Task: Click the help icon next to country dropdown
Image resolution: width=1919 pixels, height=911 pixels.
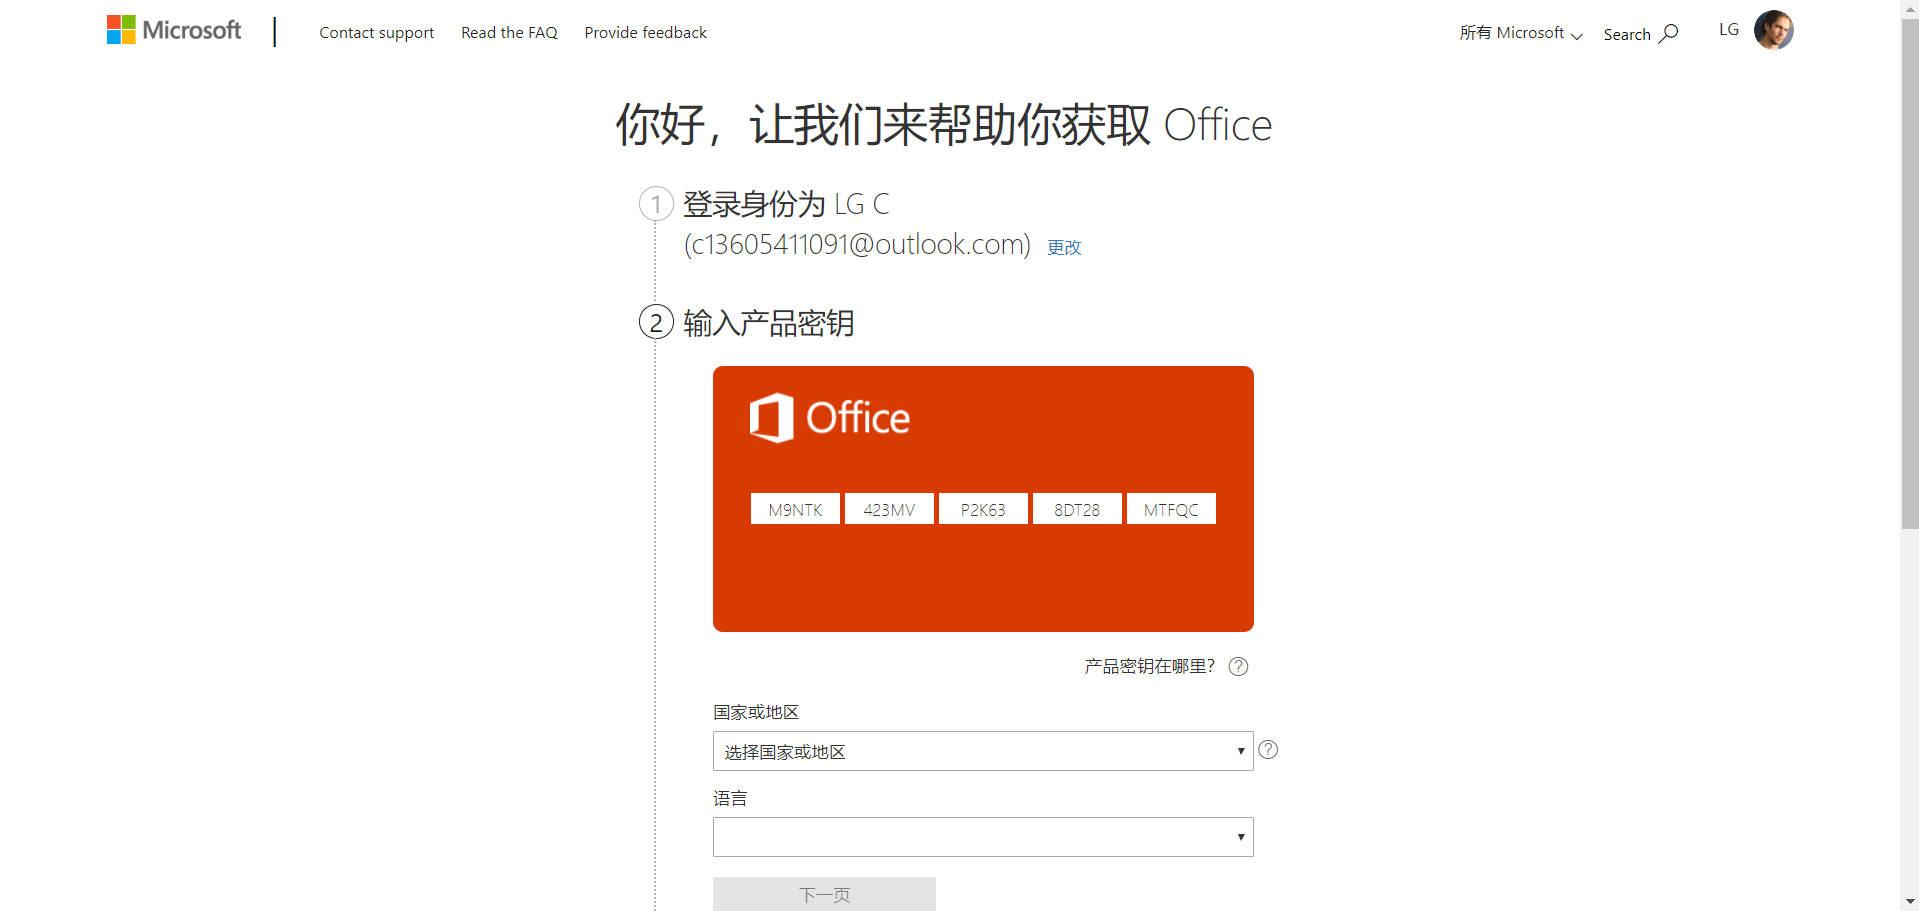Action: [x=1267, y=749]
